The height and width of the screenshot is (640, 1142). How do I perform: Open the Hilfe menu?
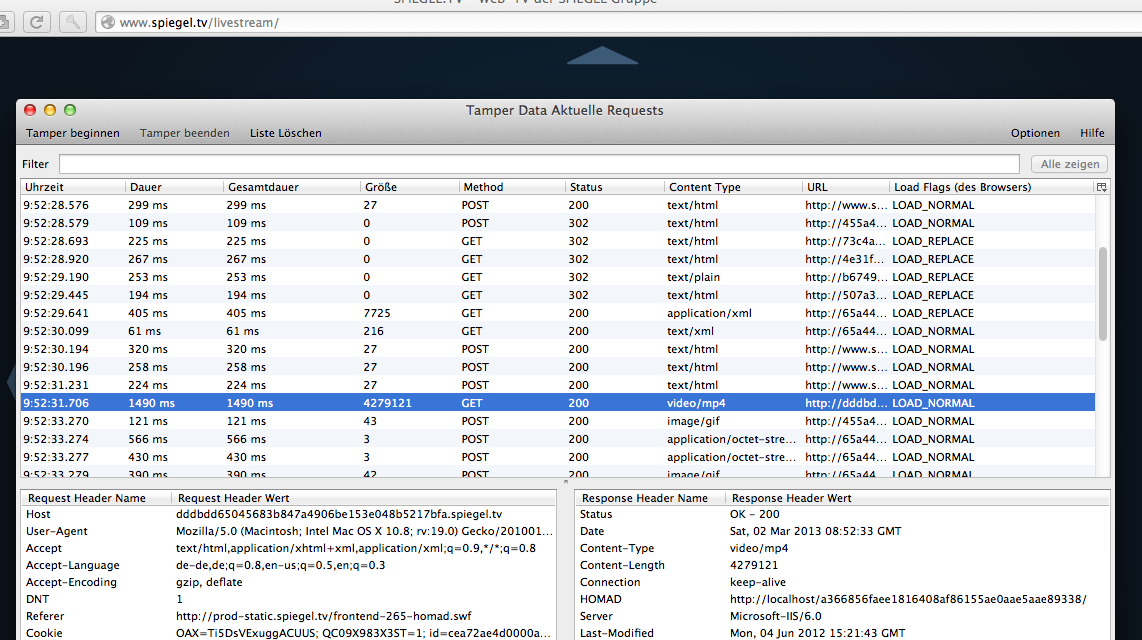(1092, 133)
